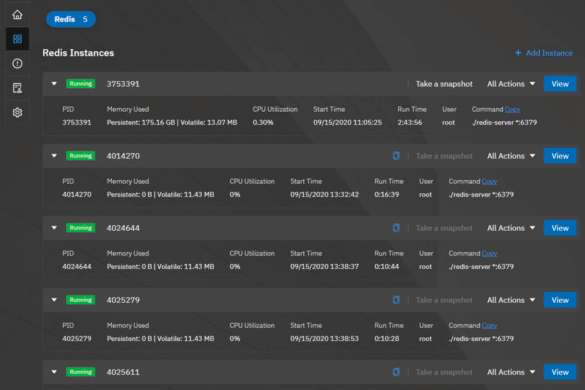Click run time 0:10:44
Viewport: 585px width, 390px height.
coord(387,266)
